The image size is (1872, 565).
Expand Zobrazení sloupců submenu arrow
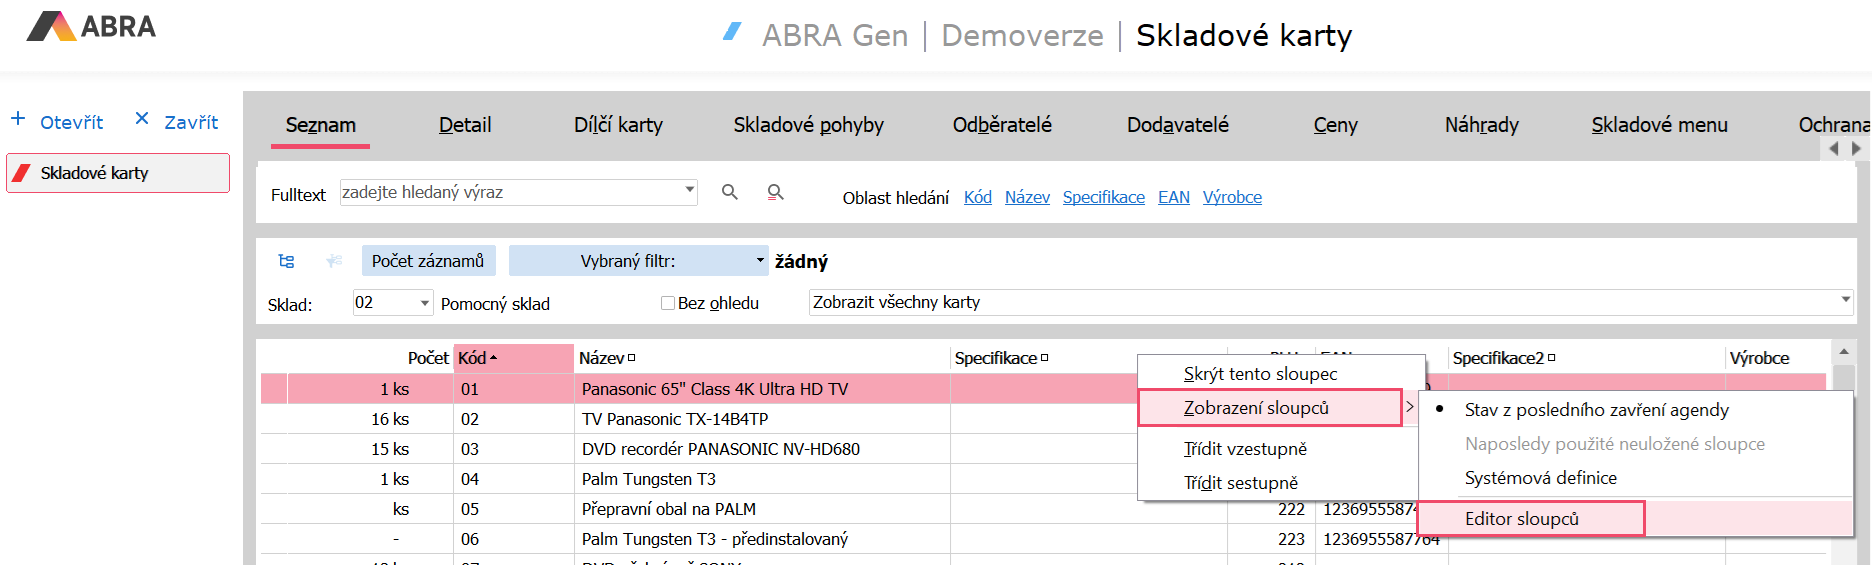coord(1410,407)
